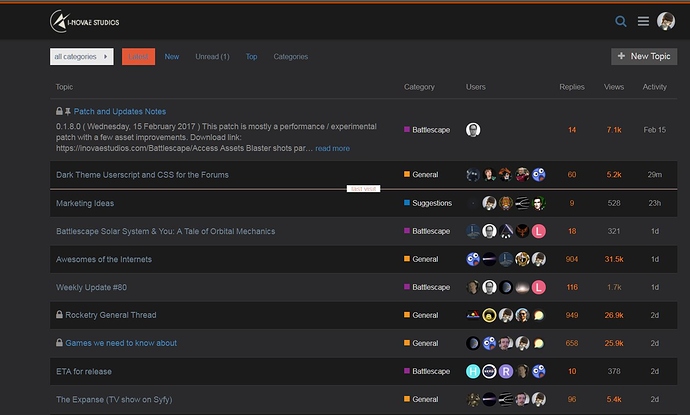690x415 pixels.
Task: Click the pink L avatar in Weekly Update #80 row
Action: 539,287
